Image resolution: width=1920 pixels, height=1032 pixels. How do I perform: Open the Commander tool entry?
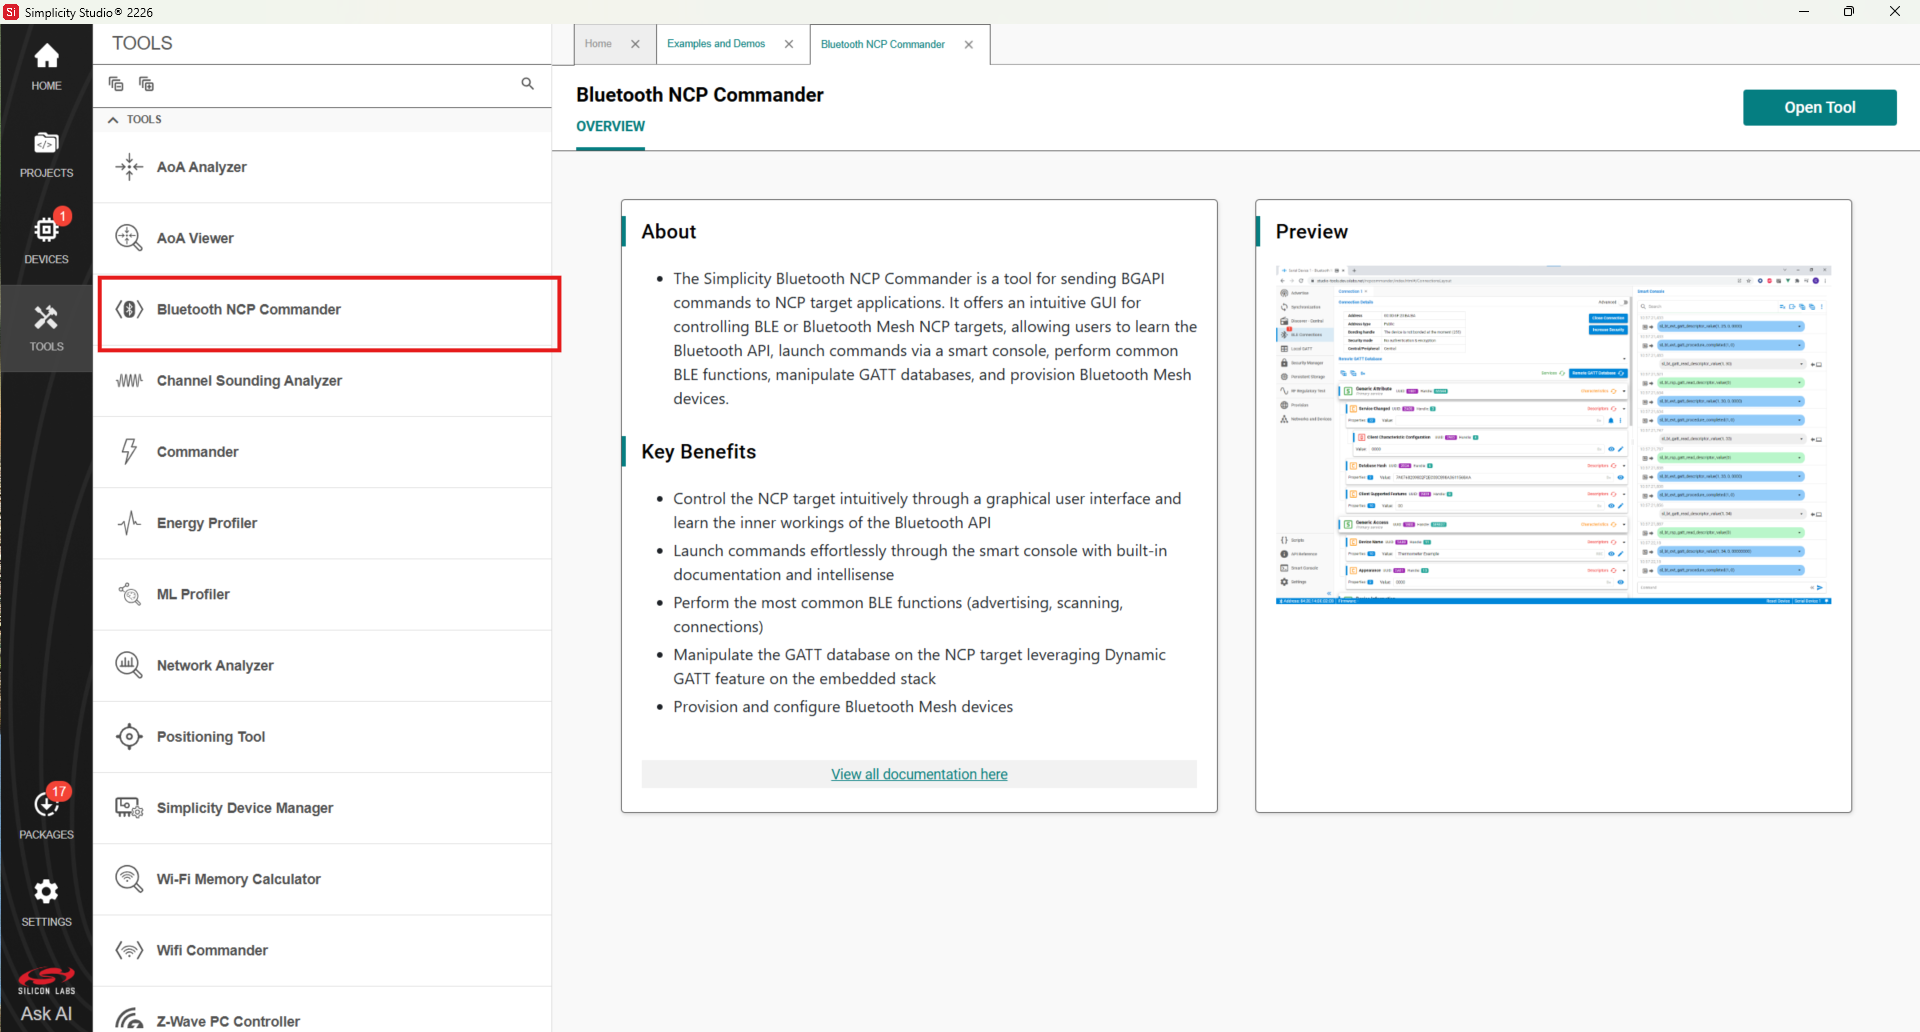pos(322,452)
